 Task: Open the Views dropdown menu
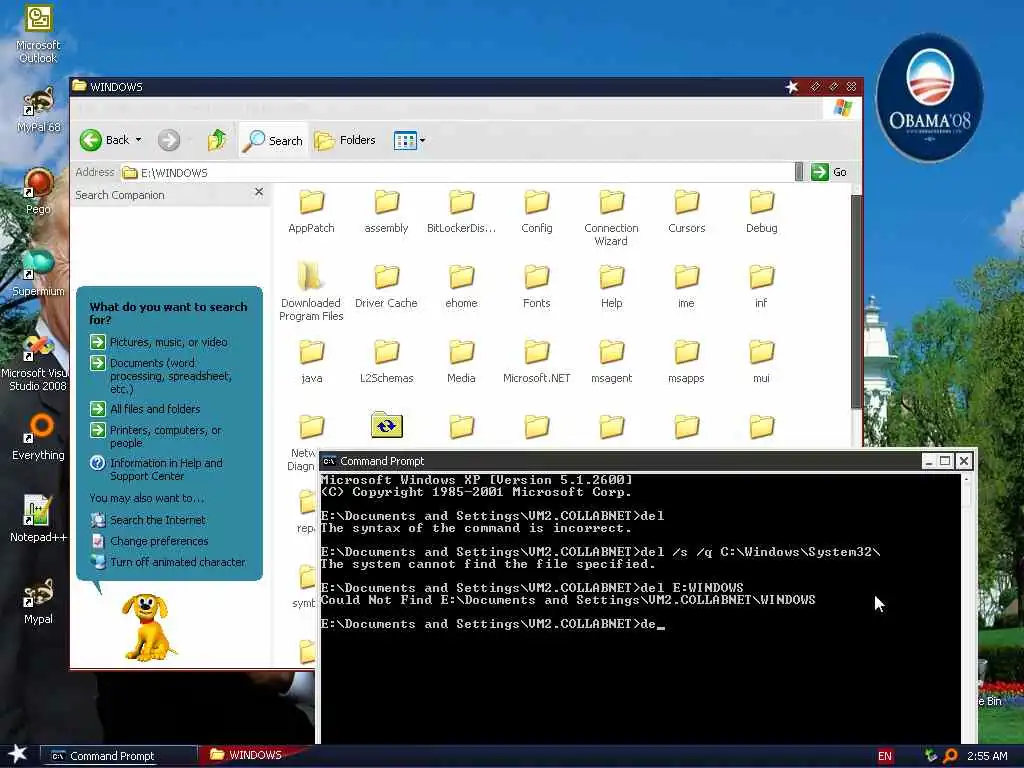tap(409, 140)
